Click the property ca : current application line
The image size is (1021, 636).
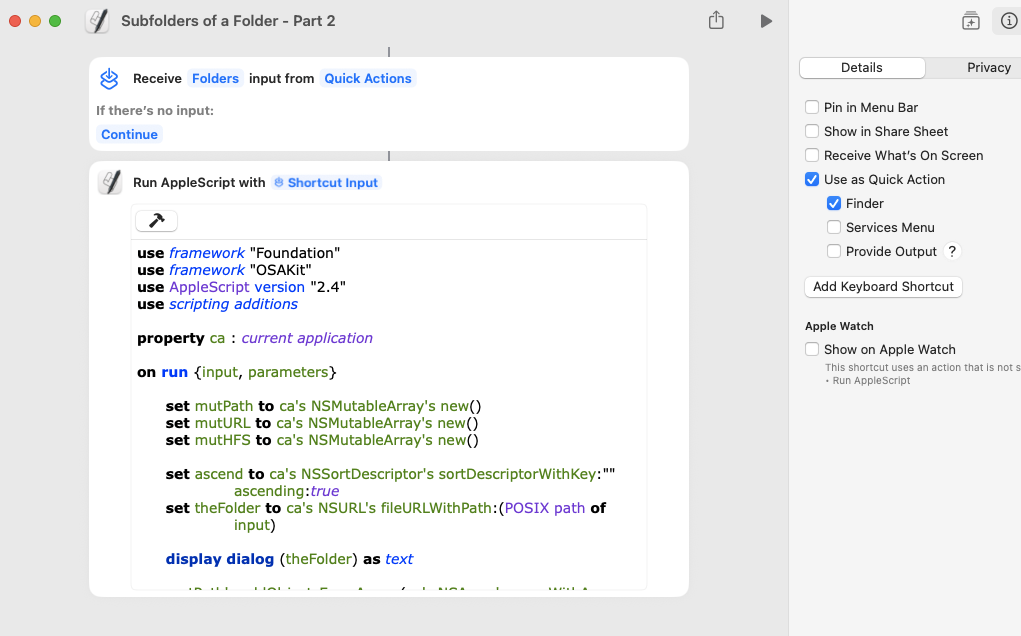coord(255,339)
